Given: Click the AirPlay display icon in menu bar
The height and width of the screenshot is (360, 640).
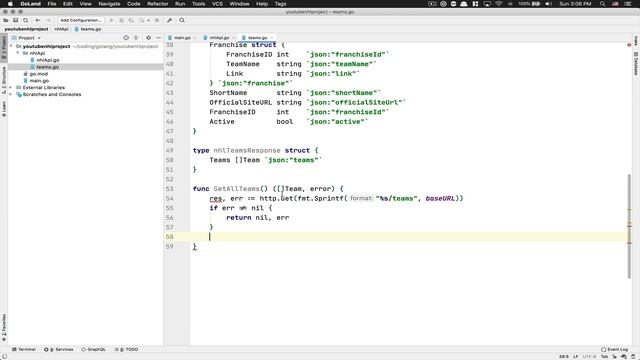Looking at the screenshot, I should tap(487, 4).
